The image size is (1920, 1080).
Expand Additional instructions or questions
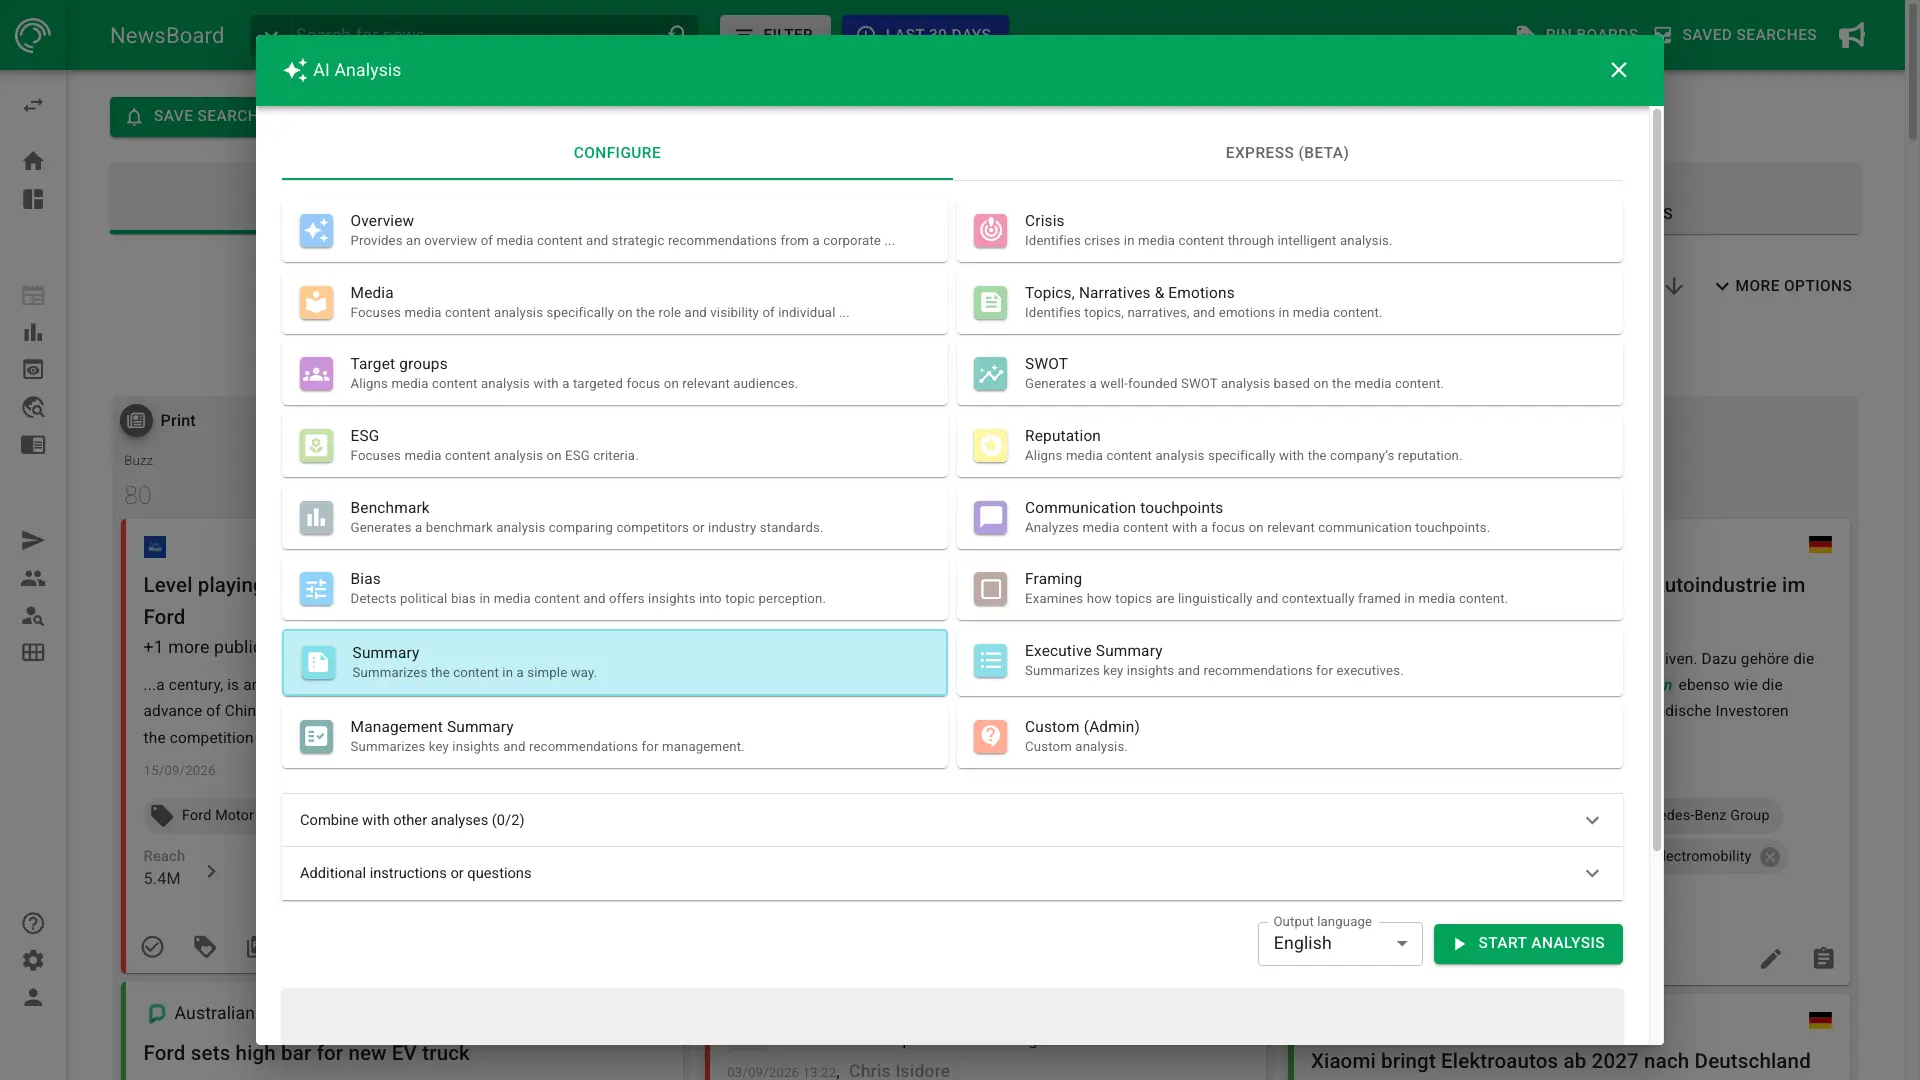952,873
